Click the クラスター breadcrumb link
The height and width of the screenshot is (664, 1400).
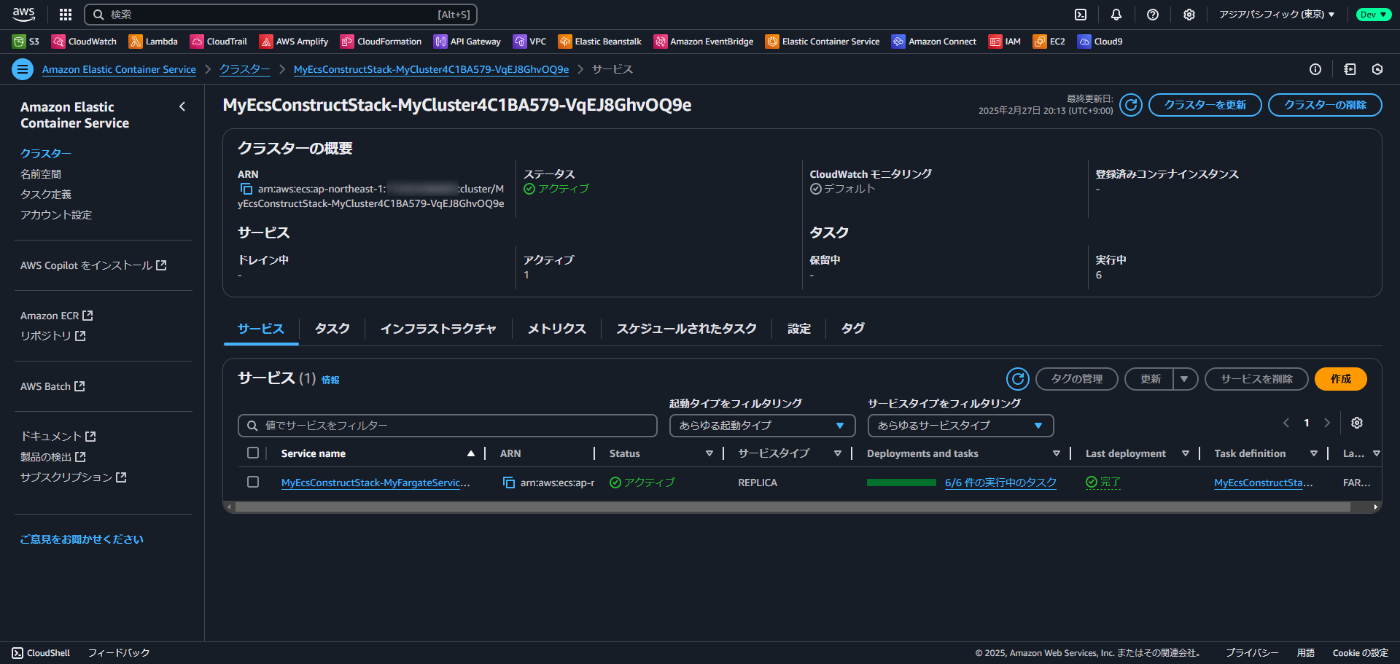point(245,69)
